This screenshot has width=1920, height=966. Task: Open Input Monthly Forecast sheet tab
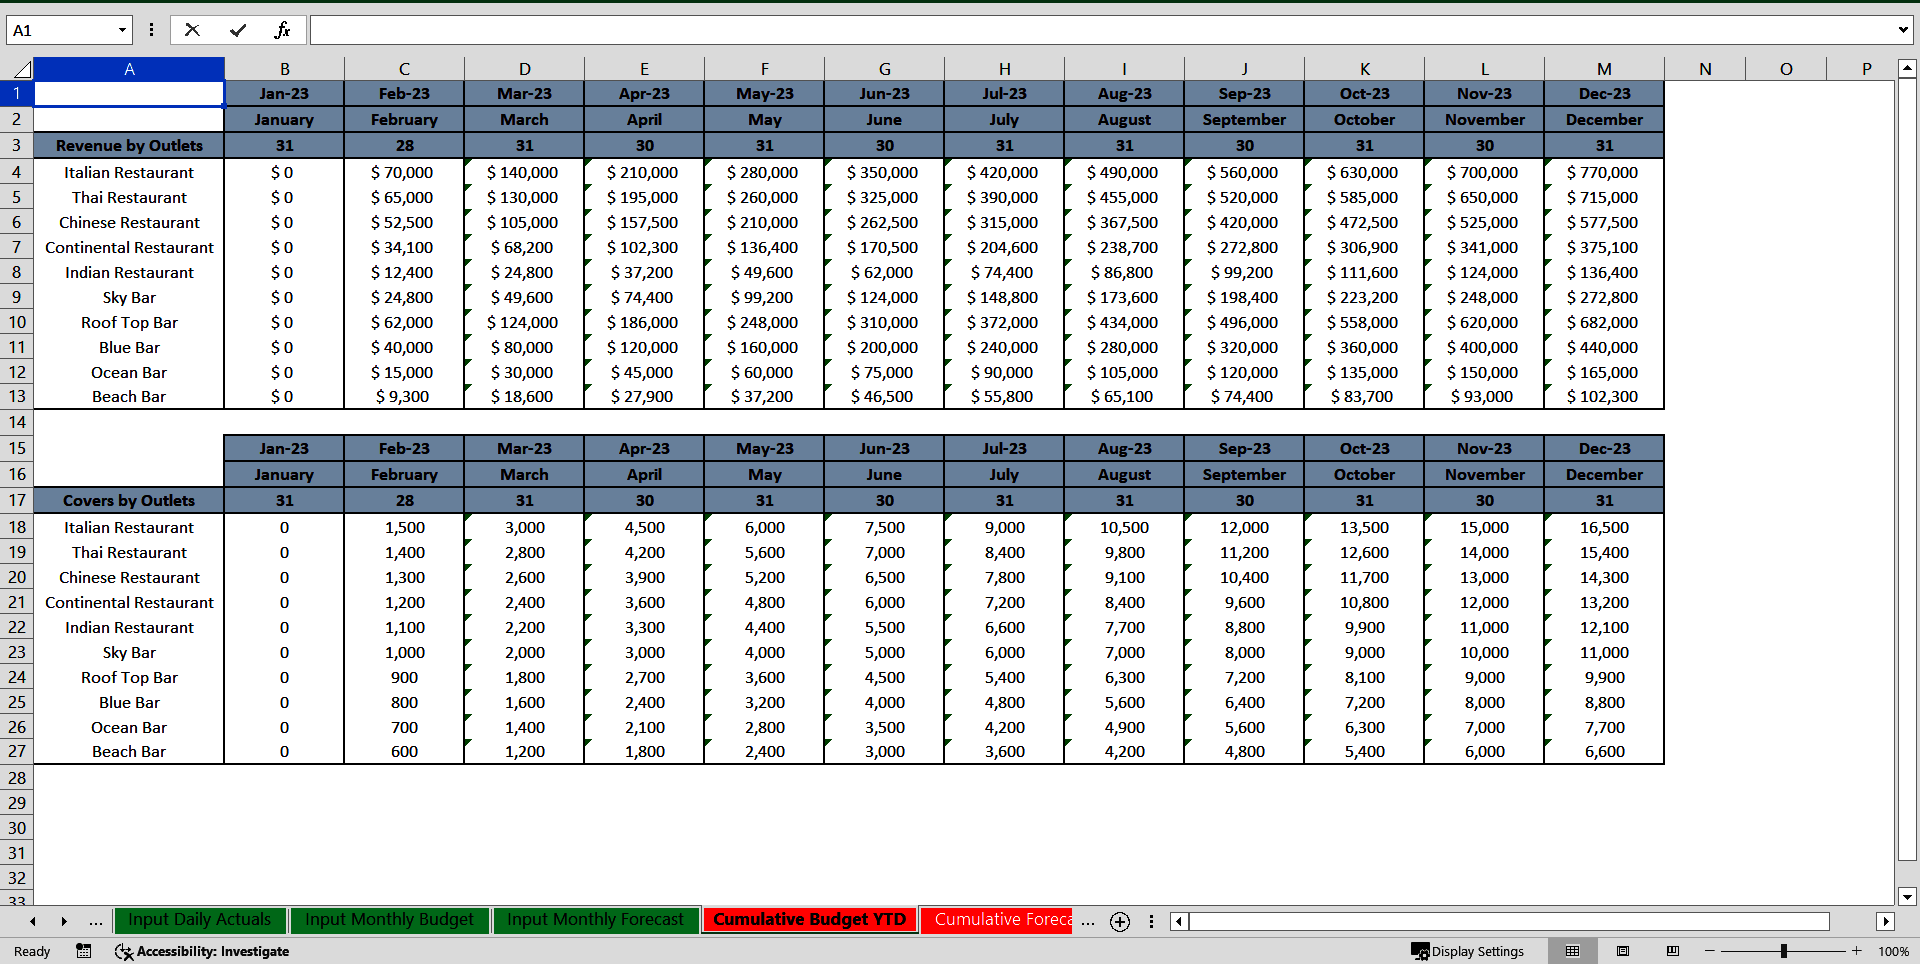point(596,920)
